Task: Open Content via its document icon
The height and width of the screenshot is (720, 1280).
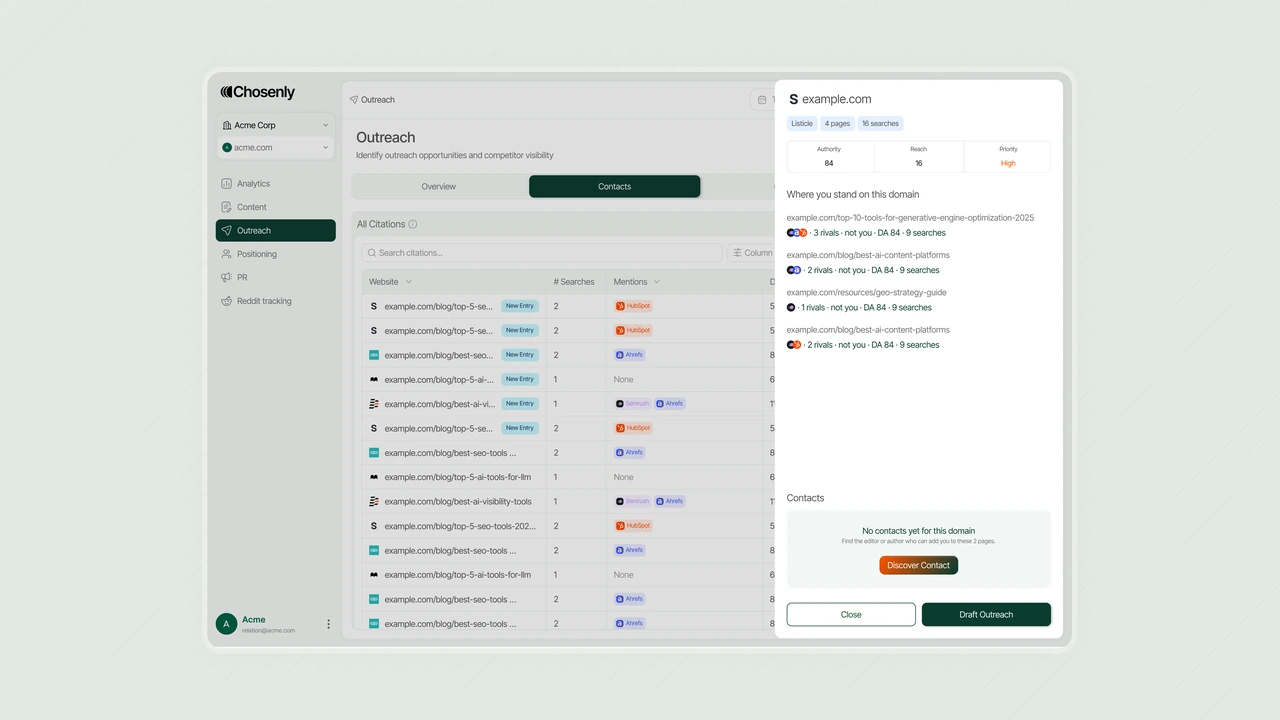Action: pyautogui.click(x=227, y=207)
